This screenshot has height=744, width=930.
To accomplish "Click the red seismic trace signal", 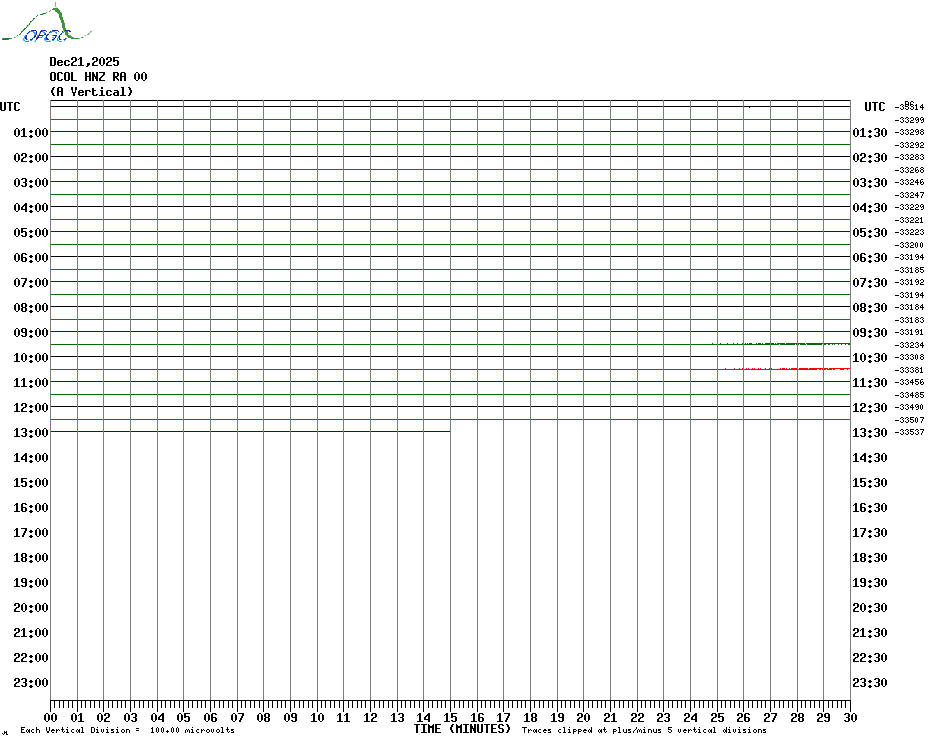I will point(800,369).
